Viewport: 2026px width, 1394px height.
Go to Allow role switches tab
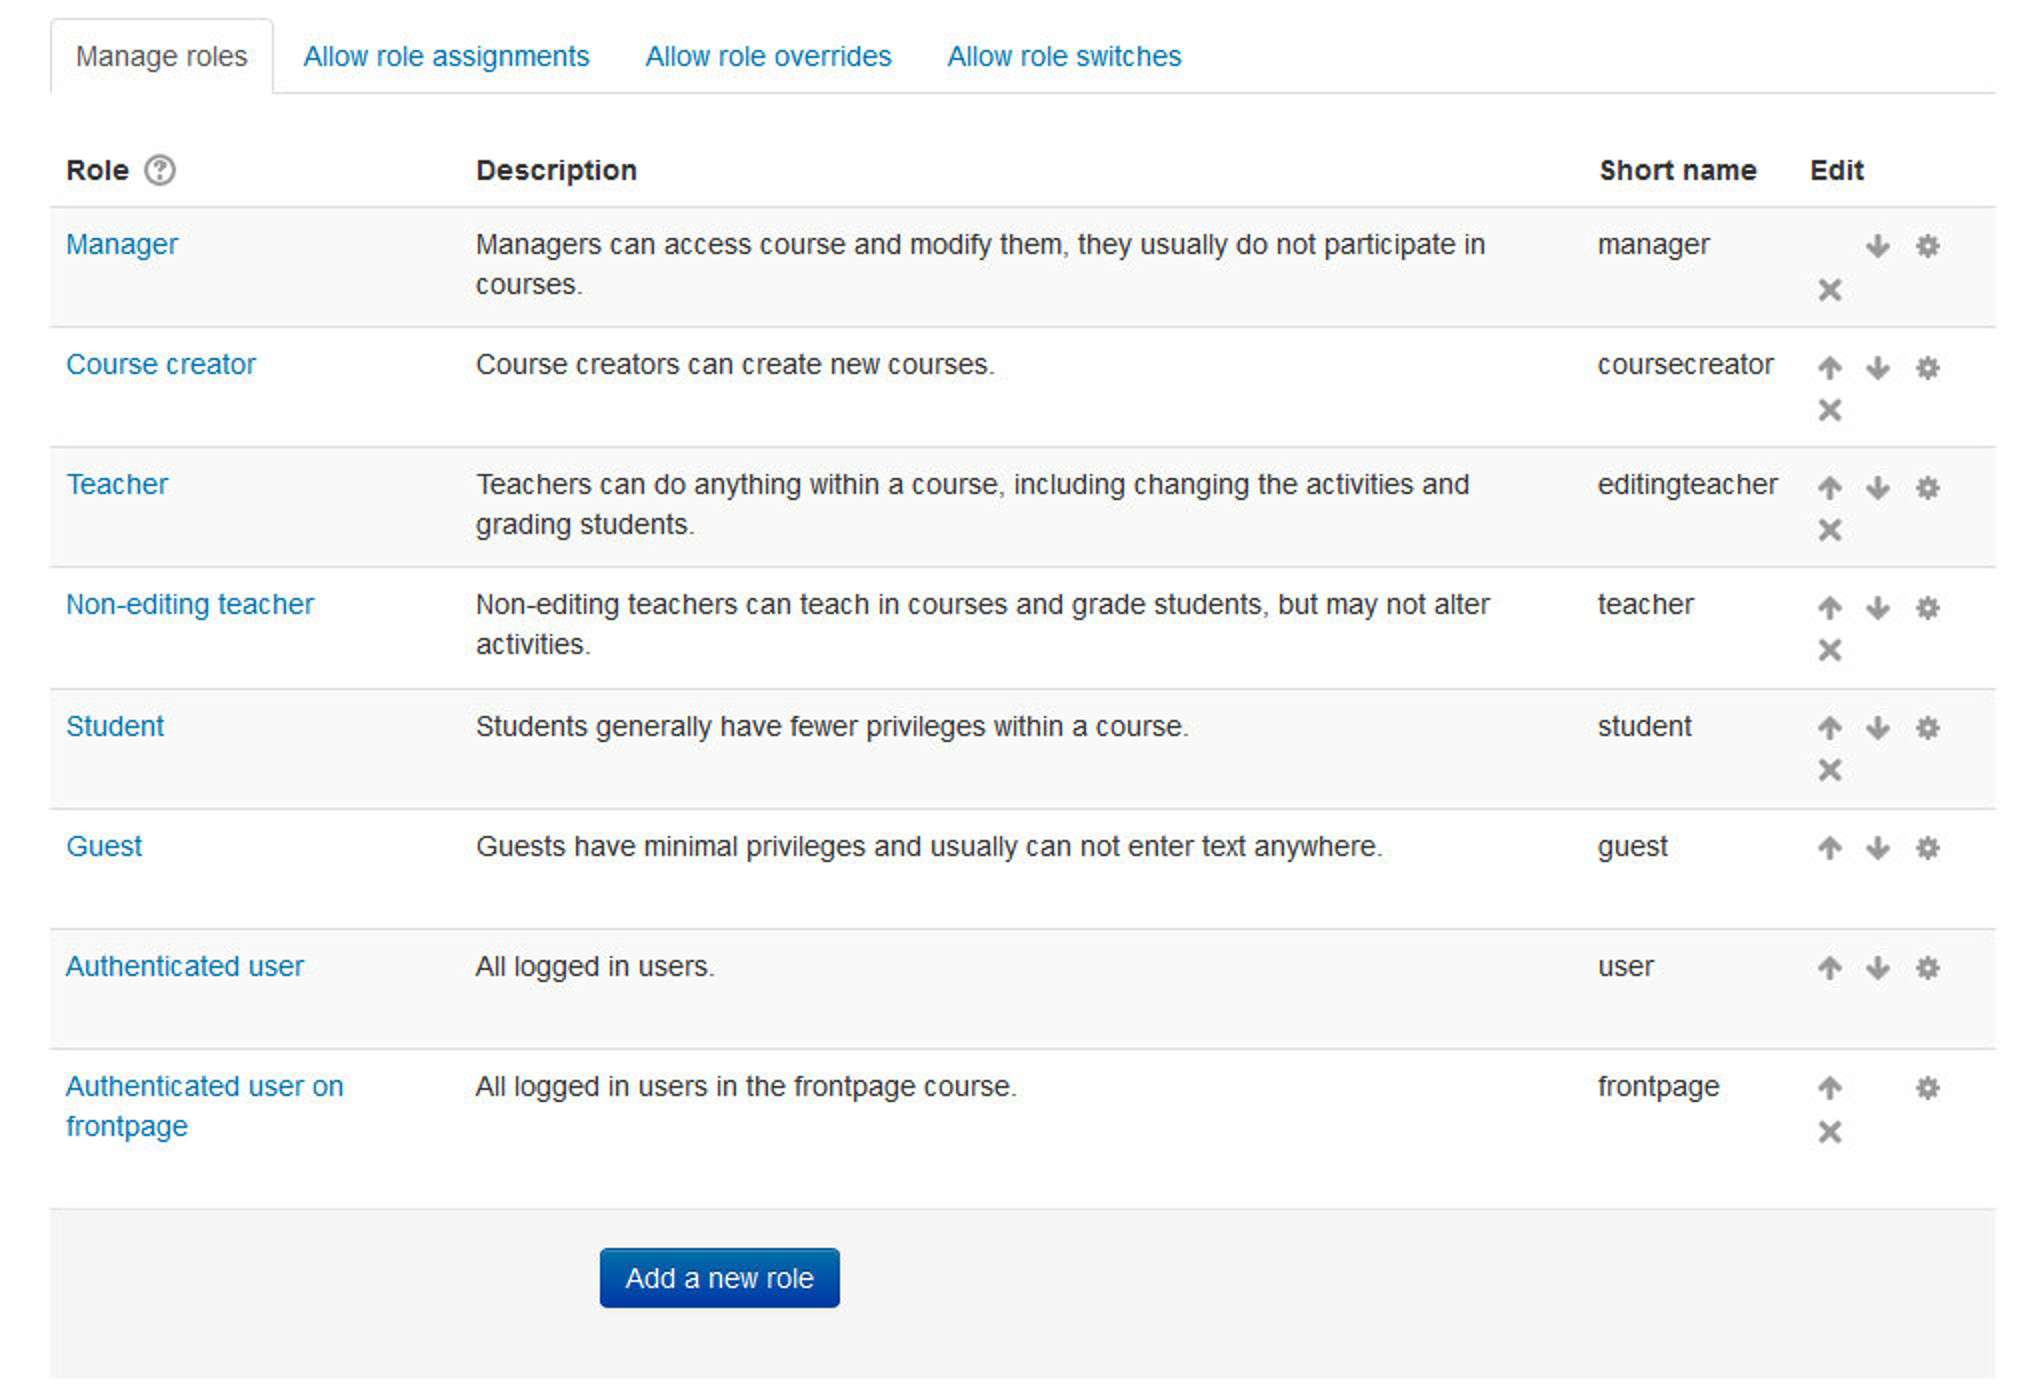(x=1064, y=56)
